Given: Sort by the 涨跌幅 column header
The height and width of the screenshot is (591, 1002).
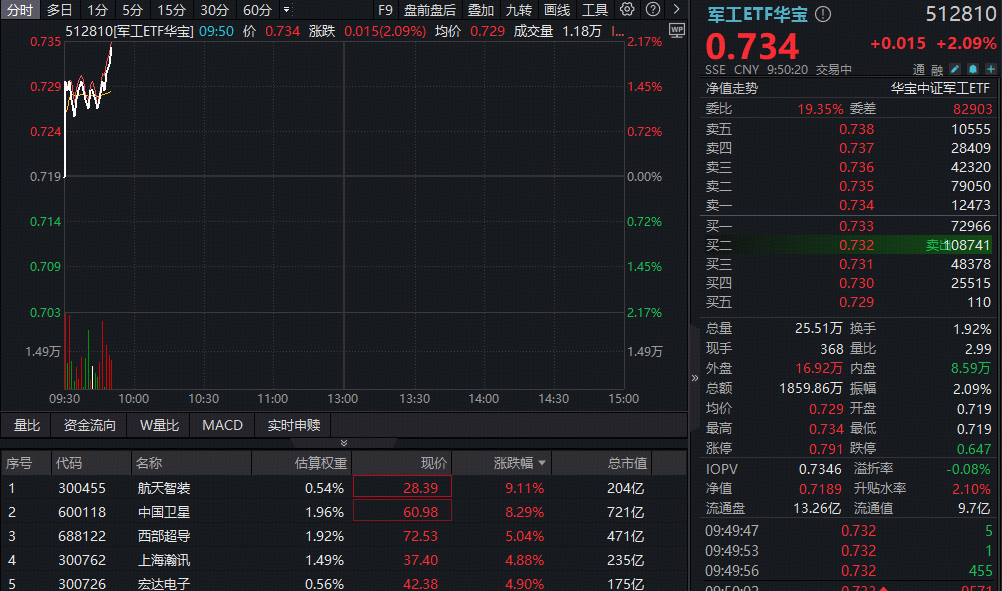Looking at the screenshot, I should tap(520, 463).
